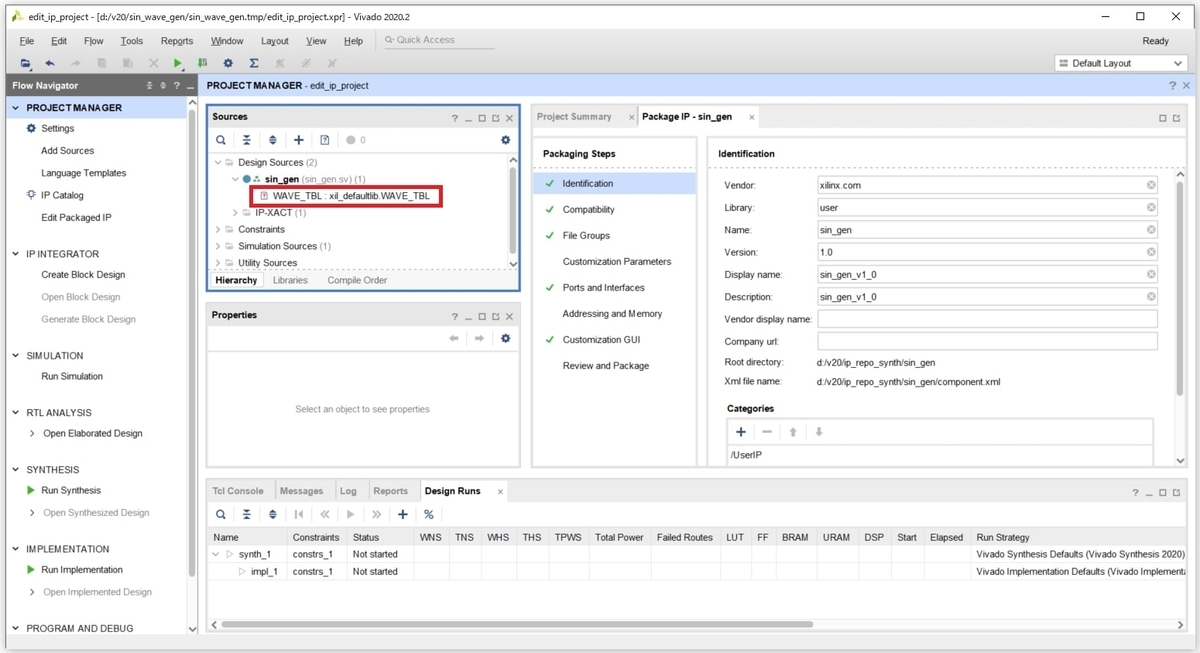Open the Default Layout dropdown

(1121, 63)
